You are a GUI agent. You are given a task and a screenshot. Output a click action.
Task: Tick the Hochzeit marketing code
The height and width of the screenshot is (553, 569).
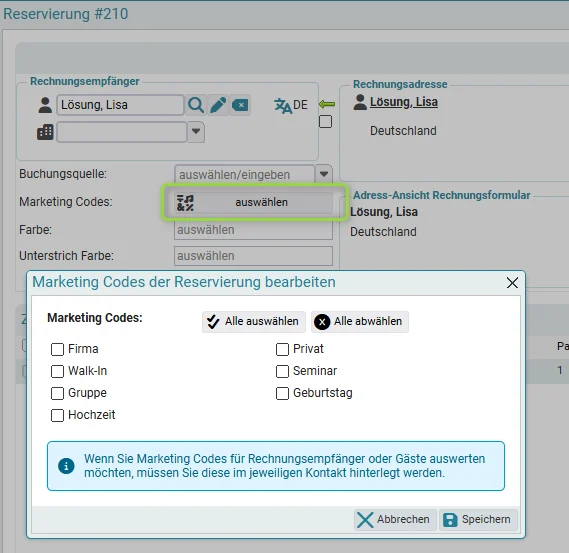(x=57, y=415)
